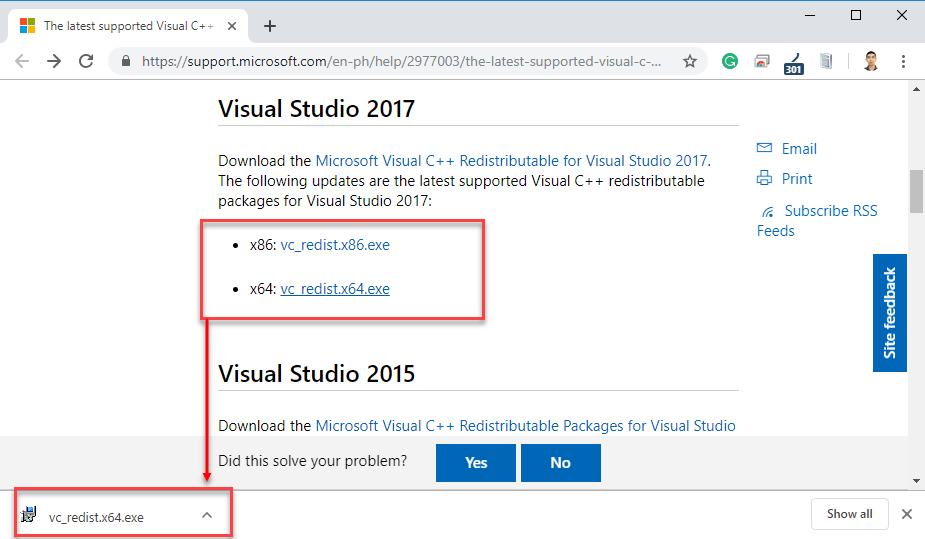925x539 pixels.
Task: Expand the download item options chevron
Action: pos(206,515)
